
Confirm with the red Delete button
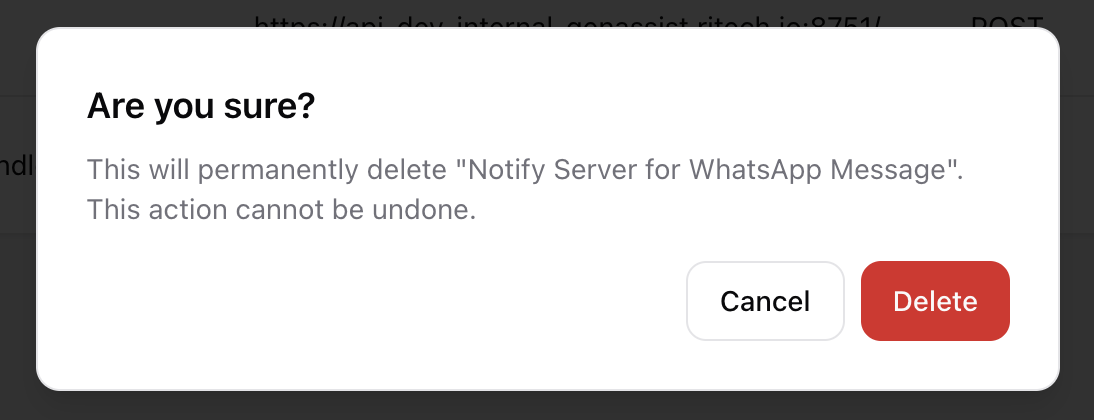(x=935, y=301)
